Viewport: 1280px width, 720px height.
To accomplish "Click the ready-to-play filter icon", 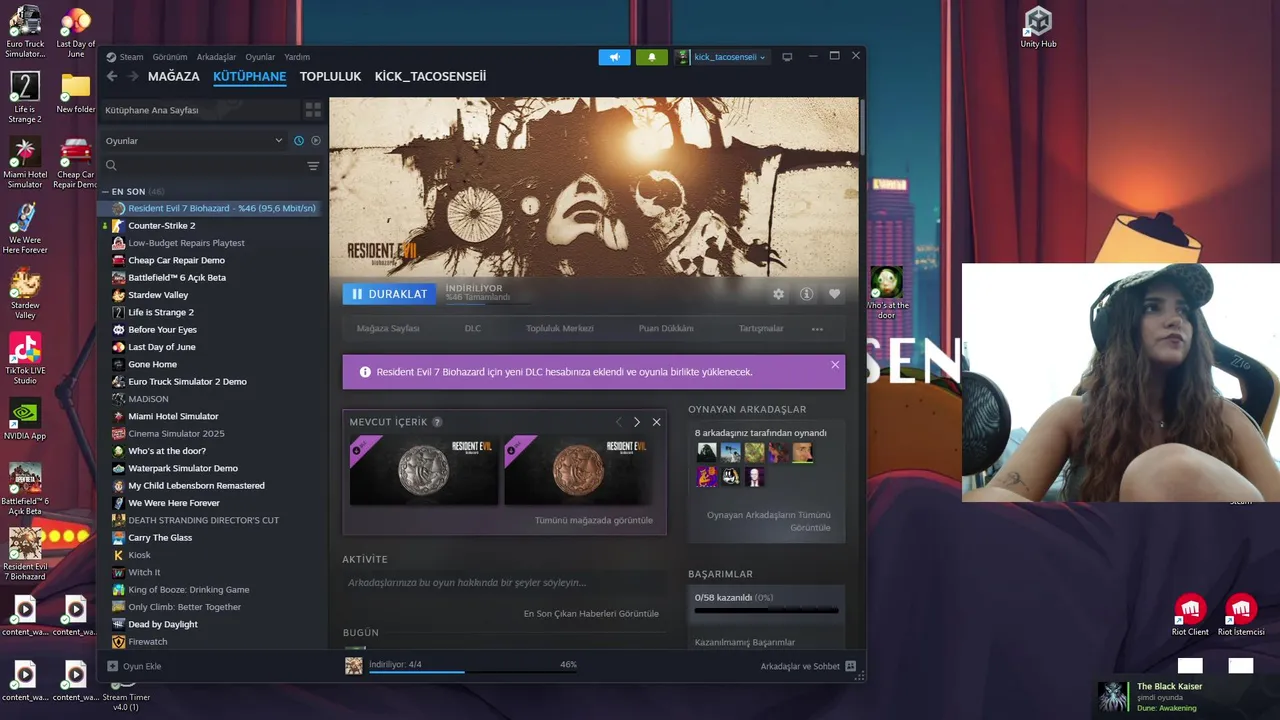I will click(x=316, y=141).
